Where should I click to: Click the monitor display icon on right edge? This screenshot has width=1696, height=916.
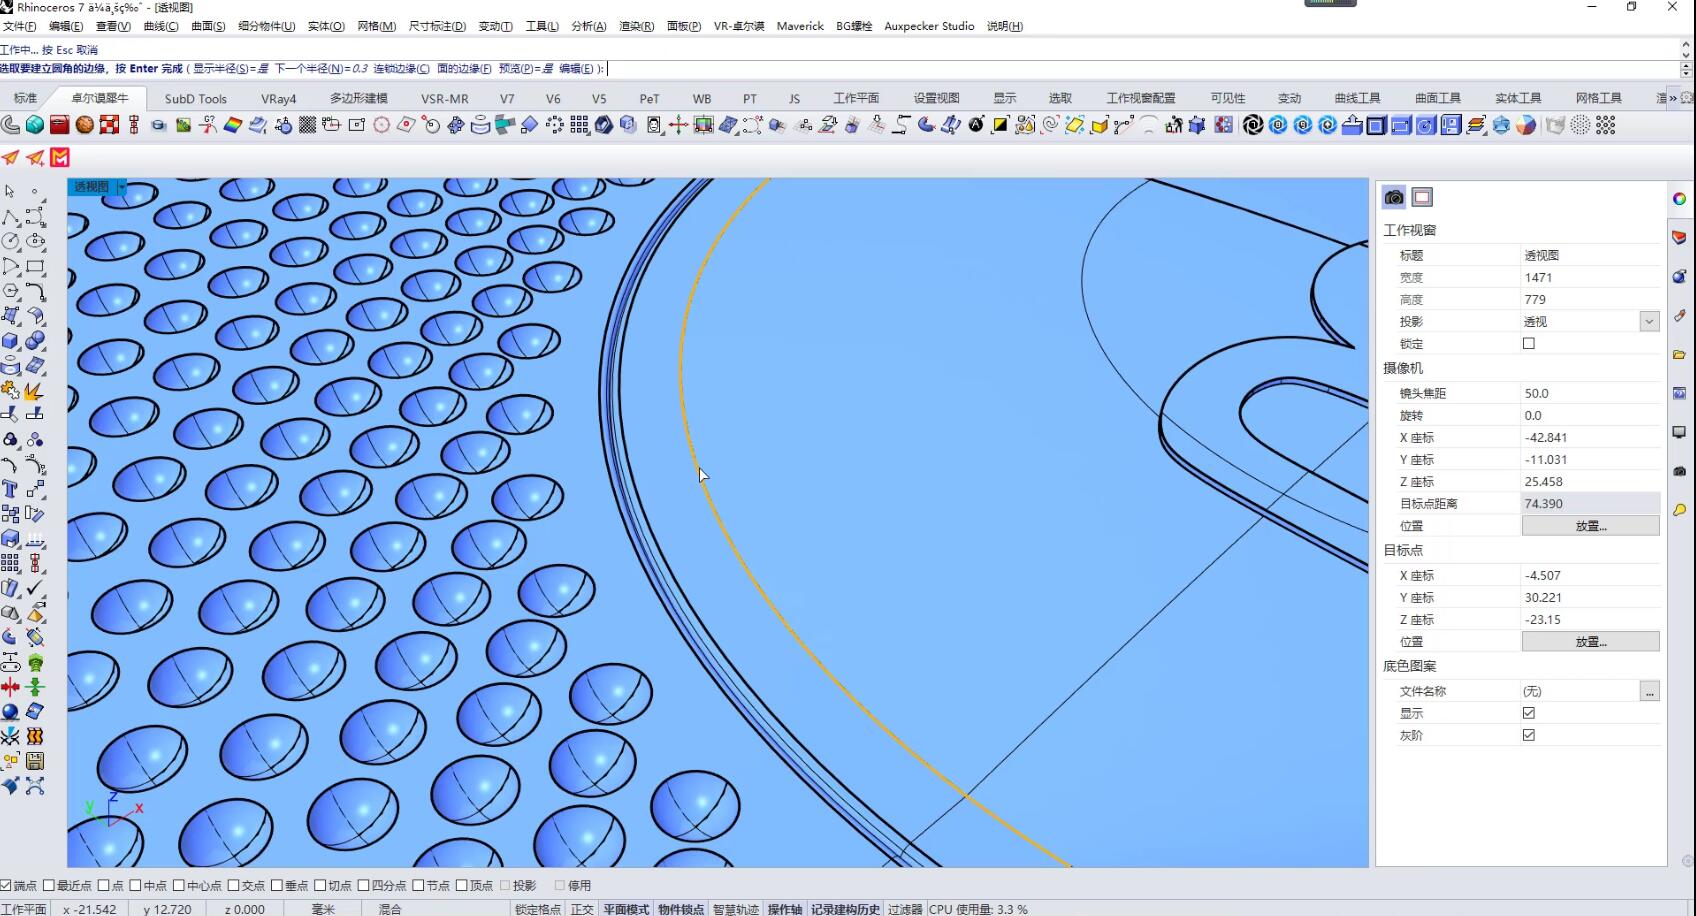[1679, 432]
